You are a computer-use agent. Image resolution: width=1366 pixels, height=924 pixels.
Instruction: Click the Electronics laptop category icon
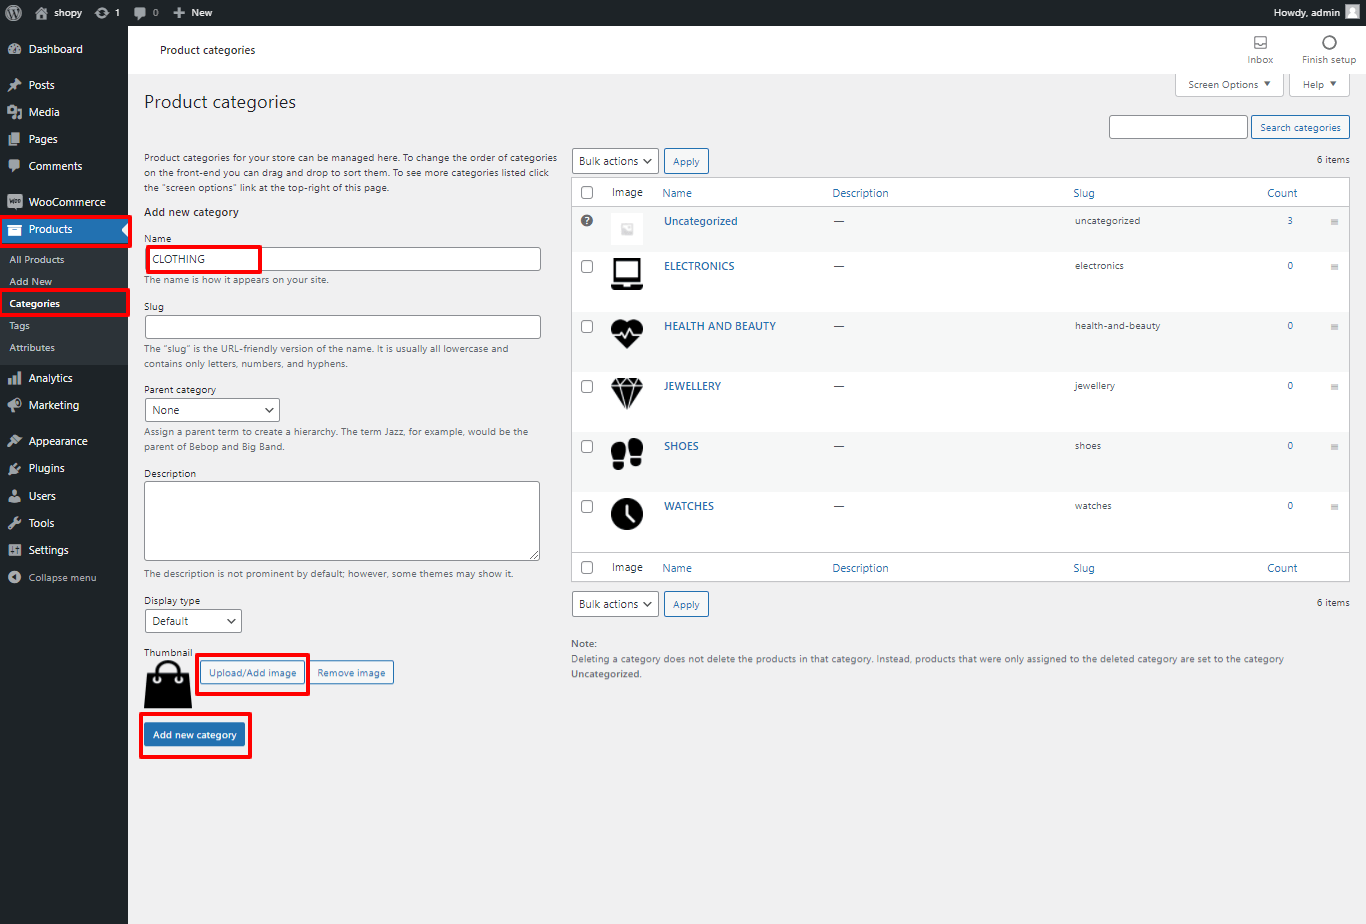(x=627, y=273)
